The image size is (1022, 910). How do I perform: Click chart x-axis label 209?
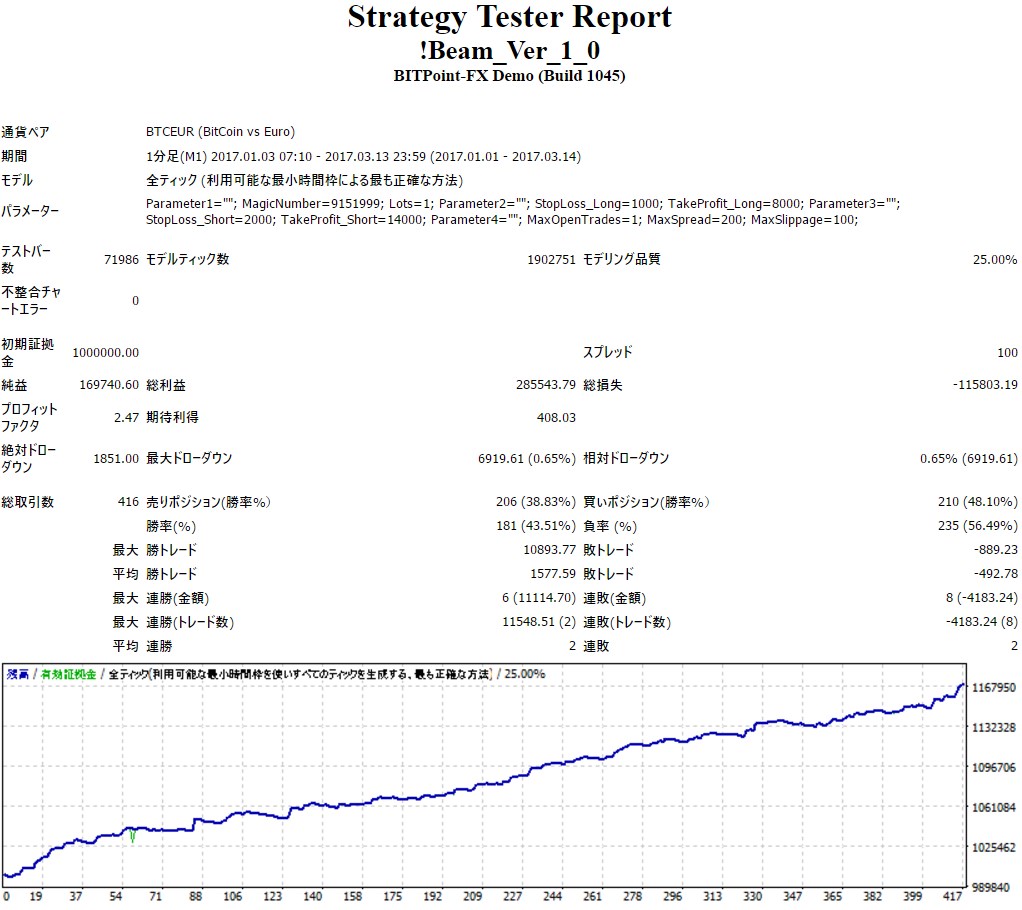(472, 896)
